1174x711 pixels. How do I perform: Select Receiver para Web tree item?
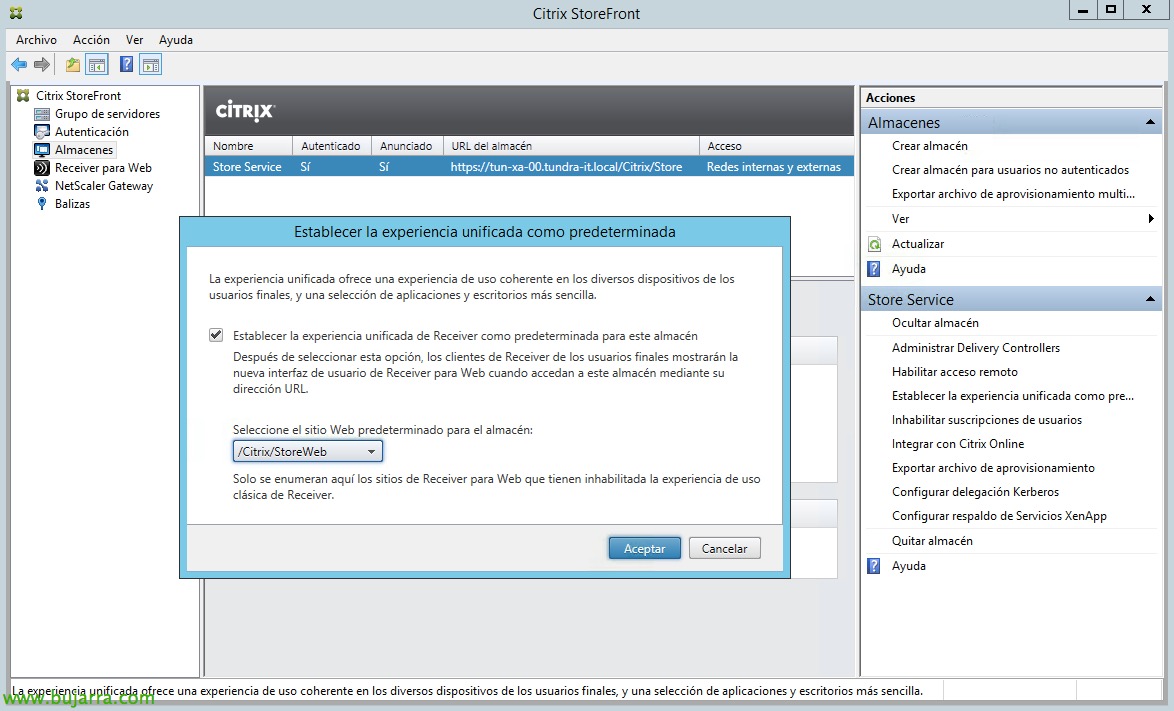pos(103,168)
